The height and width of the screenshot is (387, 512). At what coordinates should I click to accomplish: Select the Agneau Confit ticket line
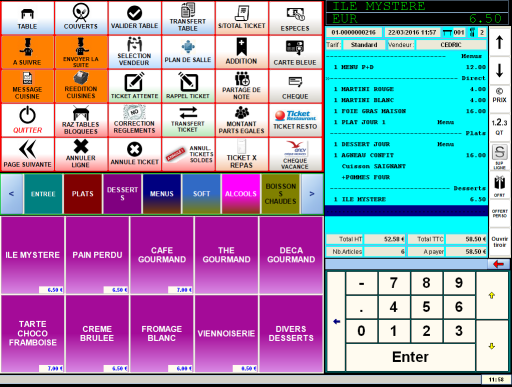click(407, 155)
